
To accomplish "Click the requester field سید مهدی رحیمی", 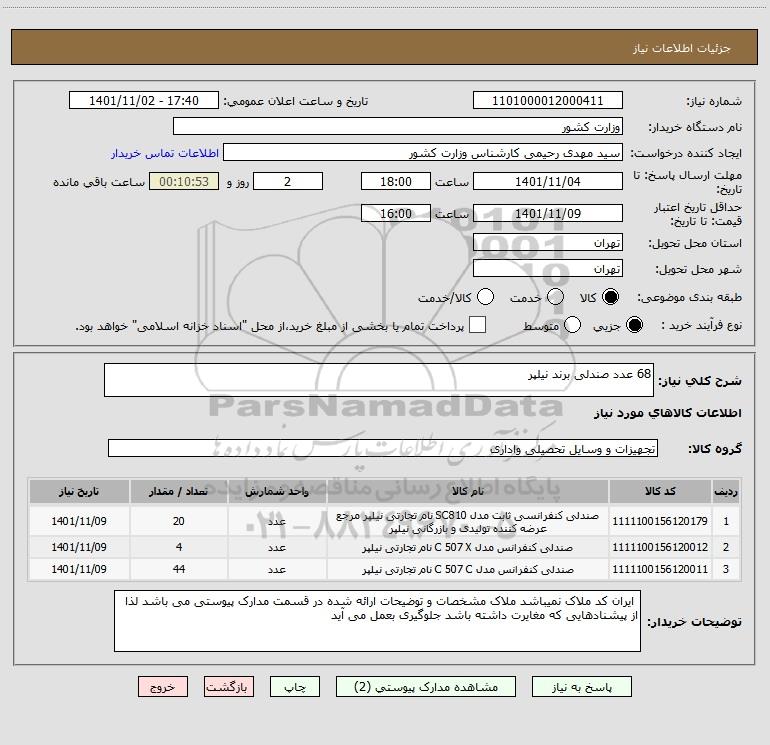I will pyautogui.click(x=423, y=153).
